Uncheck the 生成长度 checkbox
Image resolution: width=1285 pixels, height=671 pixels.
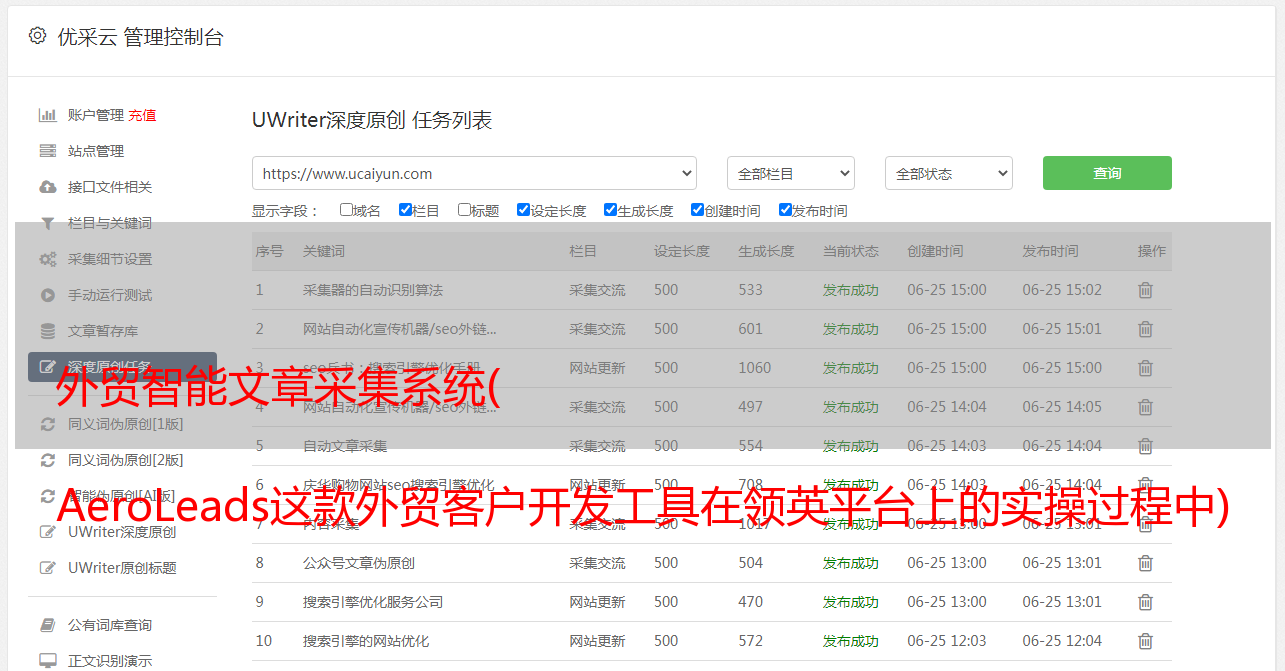pyautogui.click(x=610, y=210)
